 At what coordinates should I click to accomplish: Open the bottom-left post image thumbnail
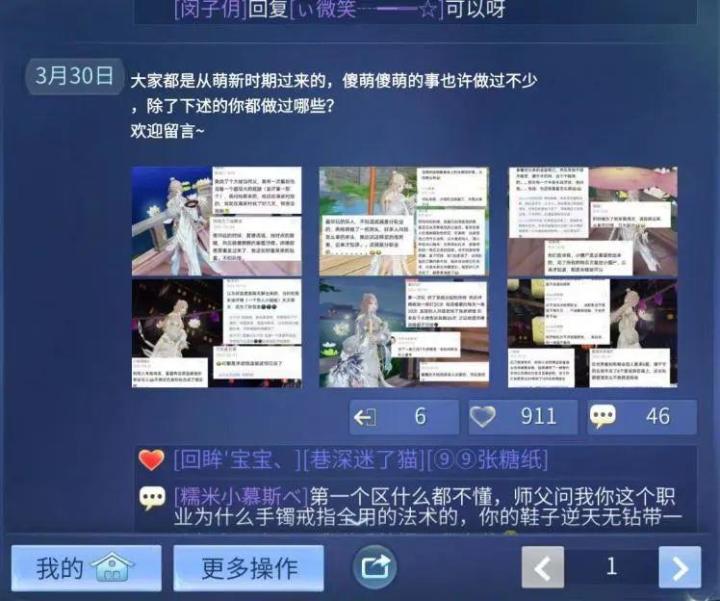coord(217,333)
